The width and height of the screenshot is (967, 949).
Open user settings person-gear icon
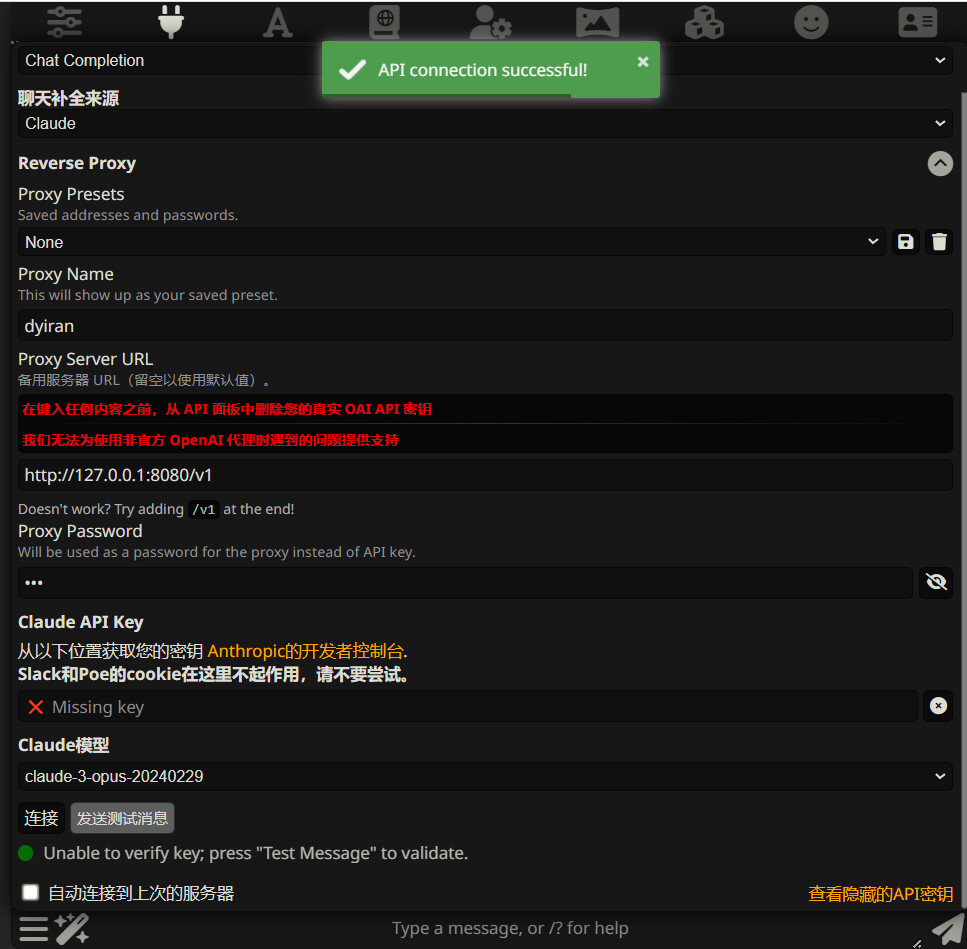click(x=490, y=21)
